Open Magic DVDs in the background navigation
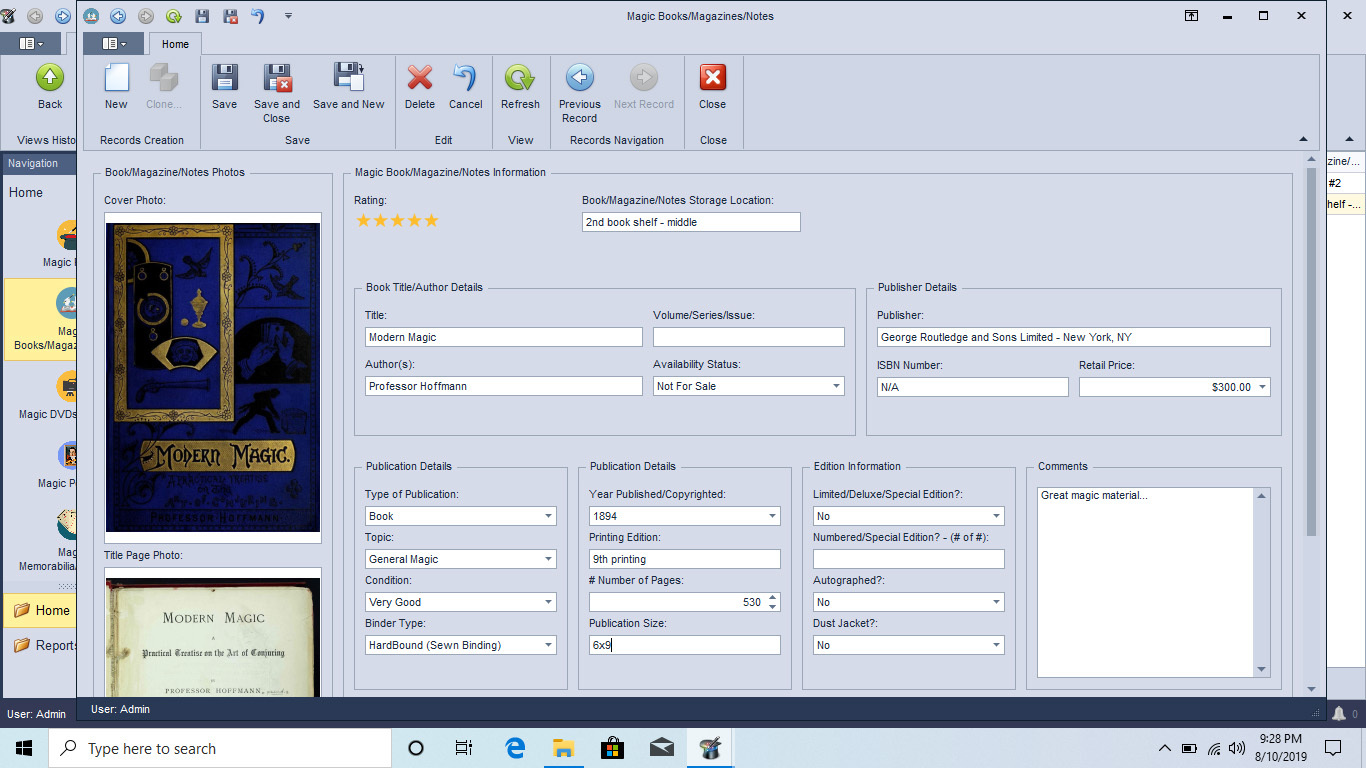 coord(47,397)
